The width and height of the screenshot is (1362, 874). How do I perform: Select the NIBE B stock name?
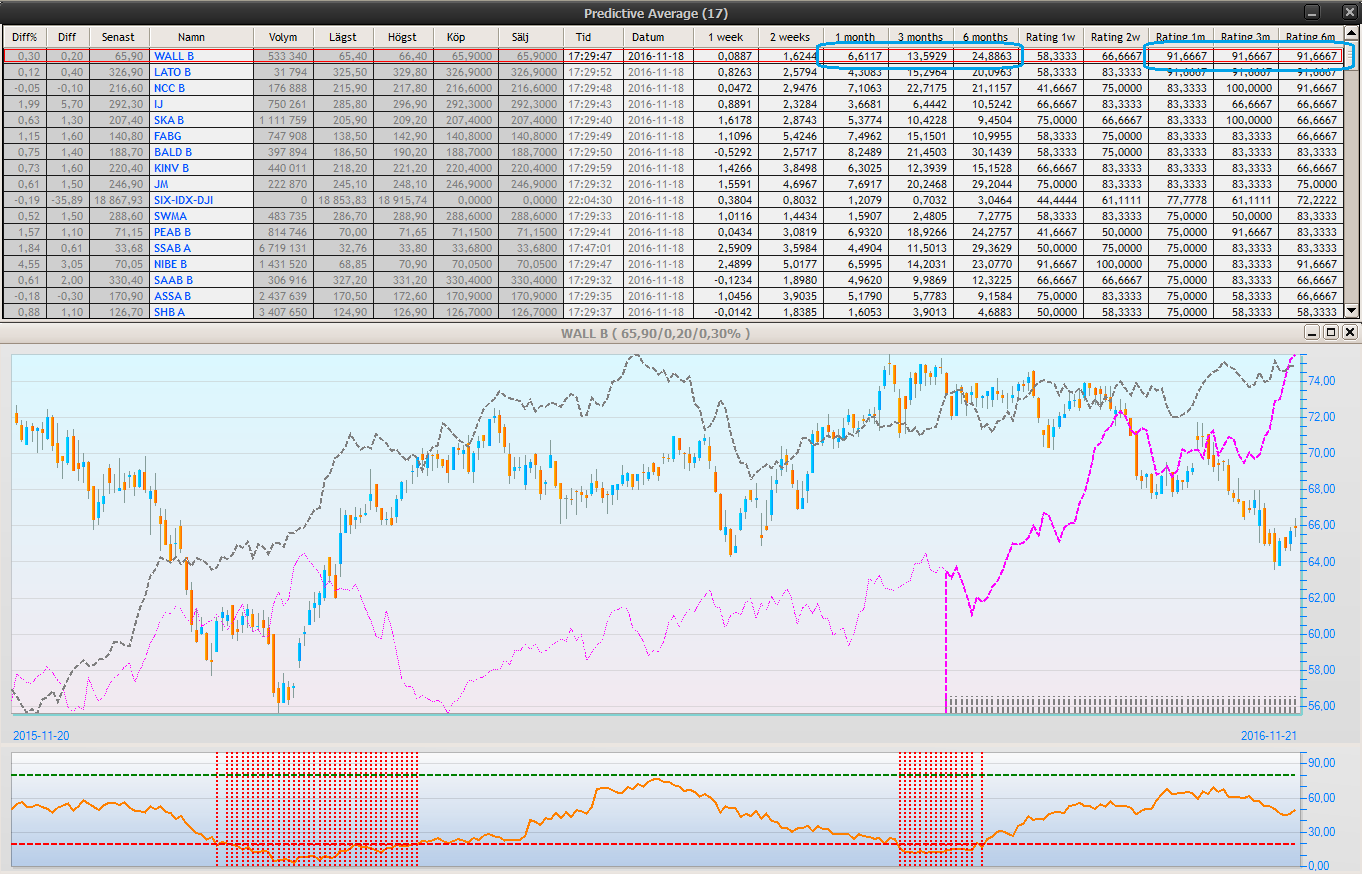click(x=170, y=264)
